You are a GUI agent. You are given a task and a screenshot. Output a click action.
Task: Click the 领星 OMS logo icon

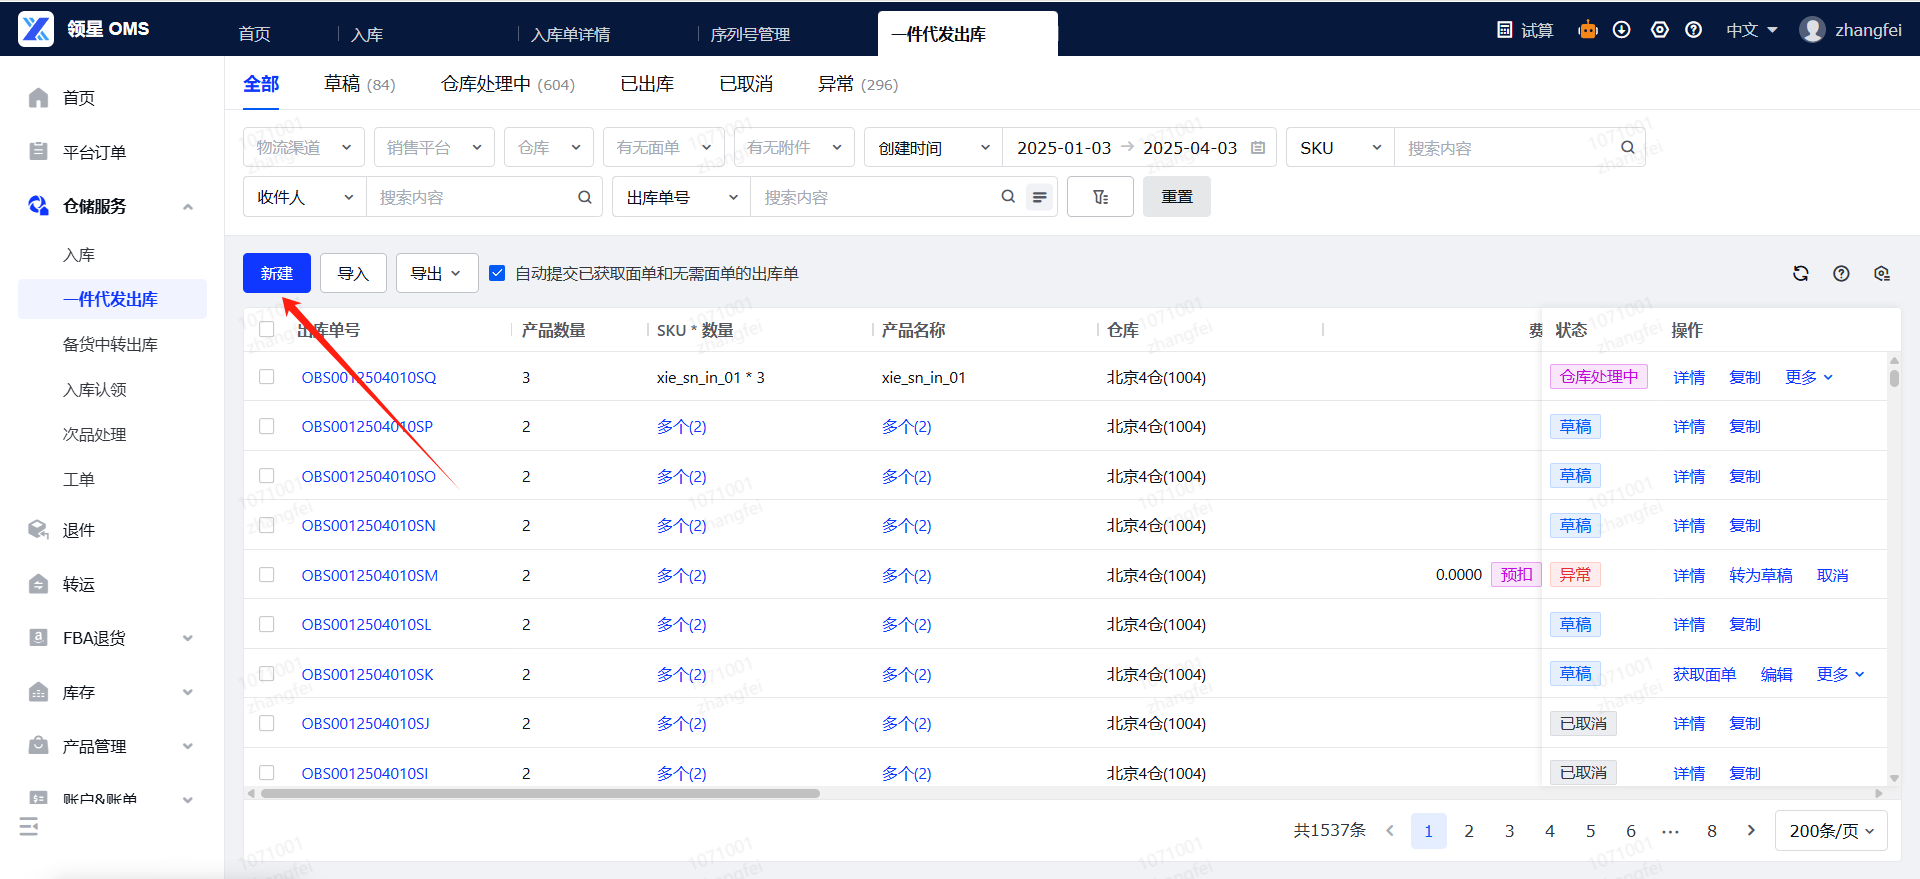point(36,29)
